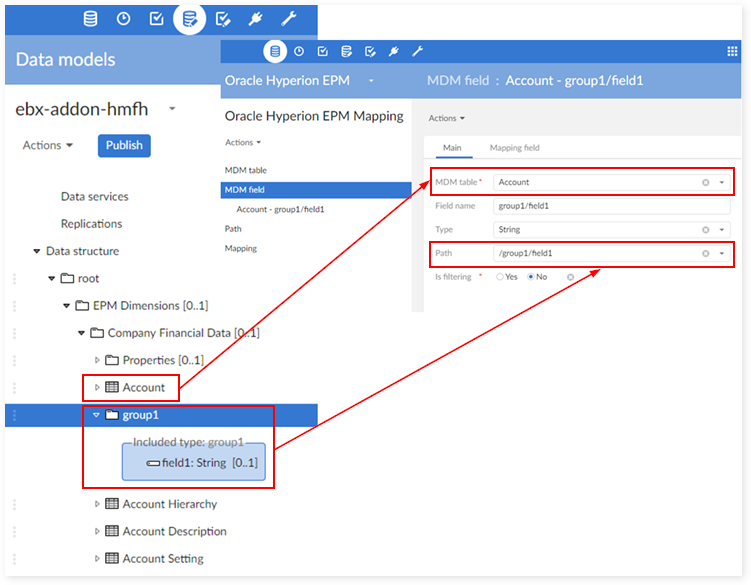Open the MDM table dropdown arrow
The height and width of the screenshot is (585, 751).
(722, 183)
